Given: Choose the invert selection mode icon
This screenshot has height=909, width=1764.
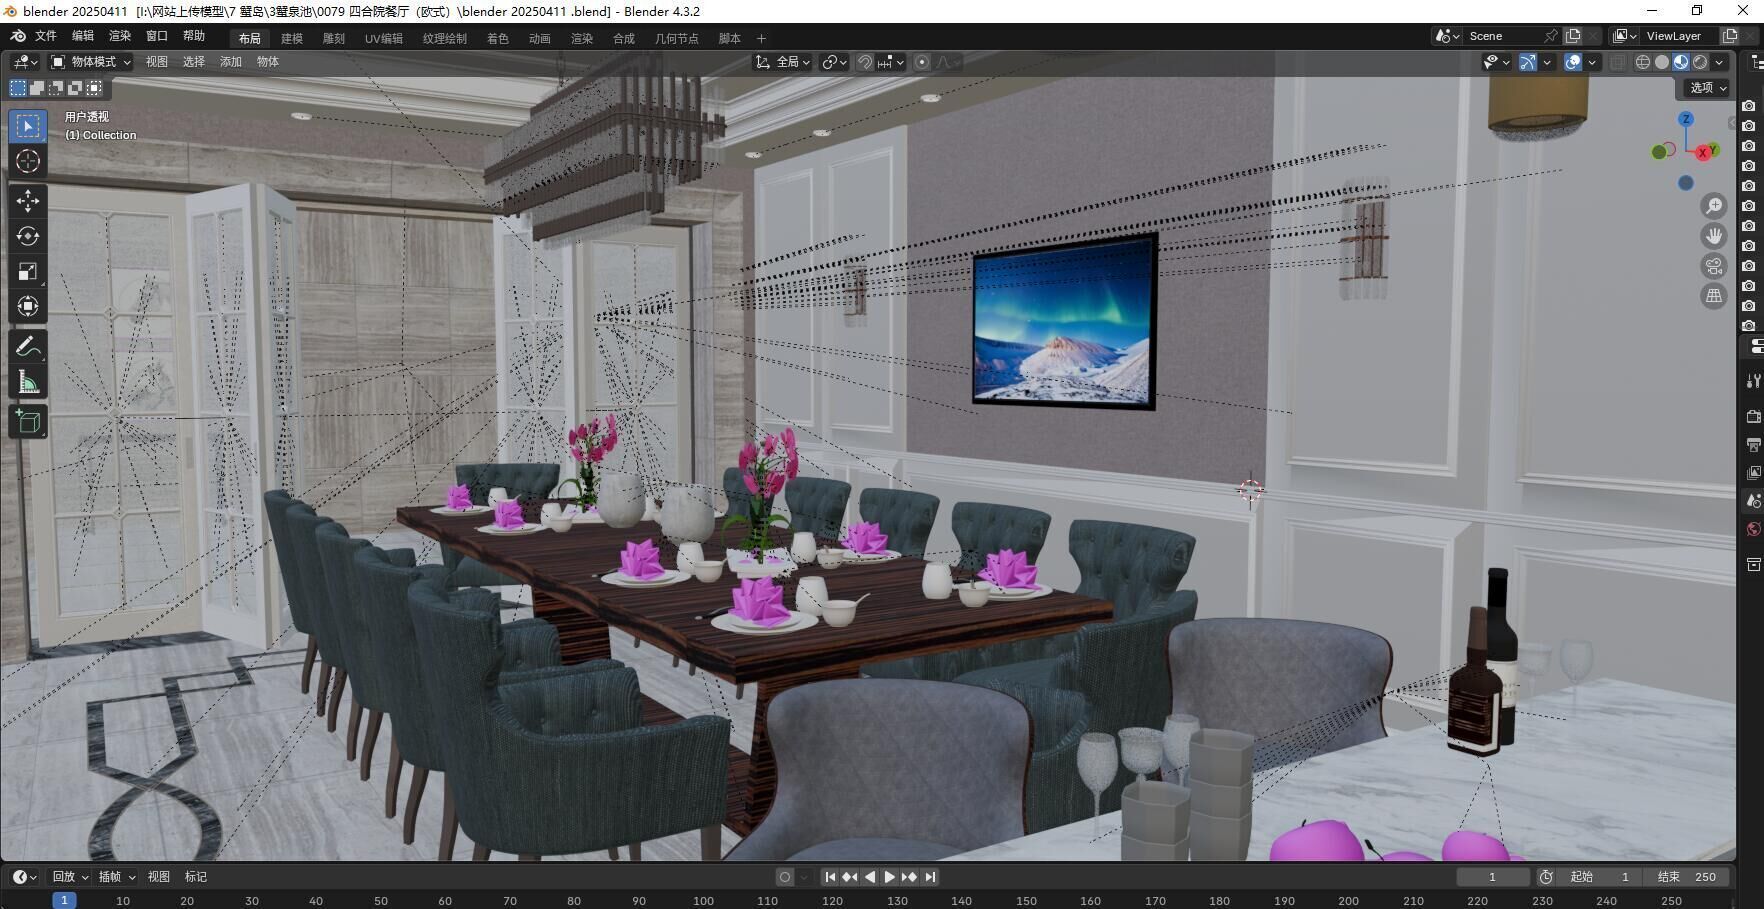Looking at the screenshot, I should [x=75, y=88].
